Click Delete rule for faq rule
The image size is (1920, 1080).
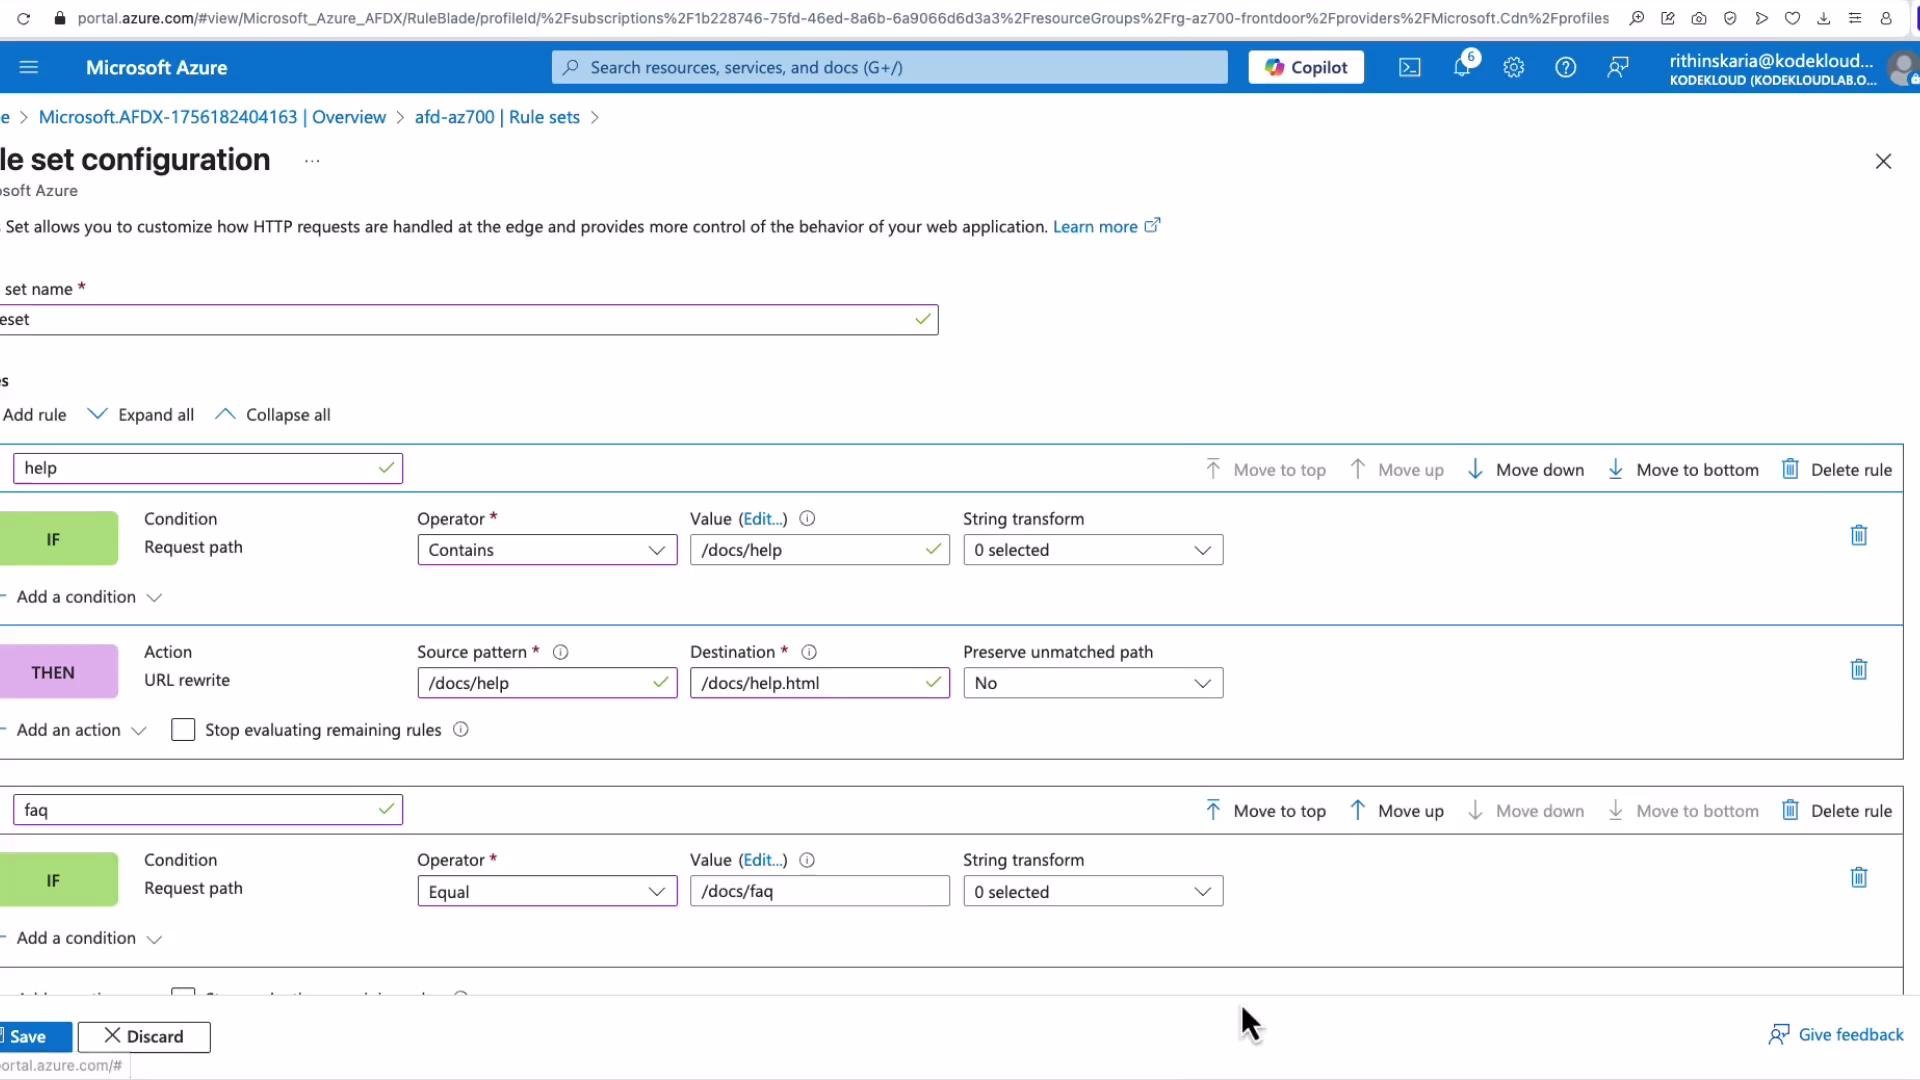click(x=1837, y=810)
